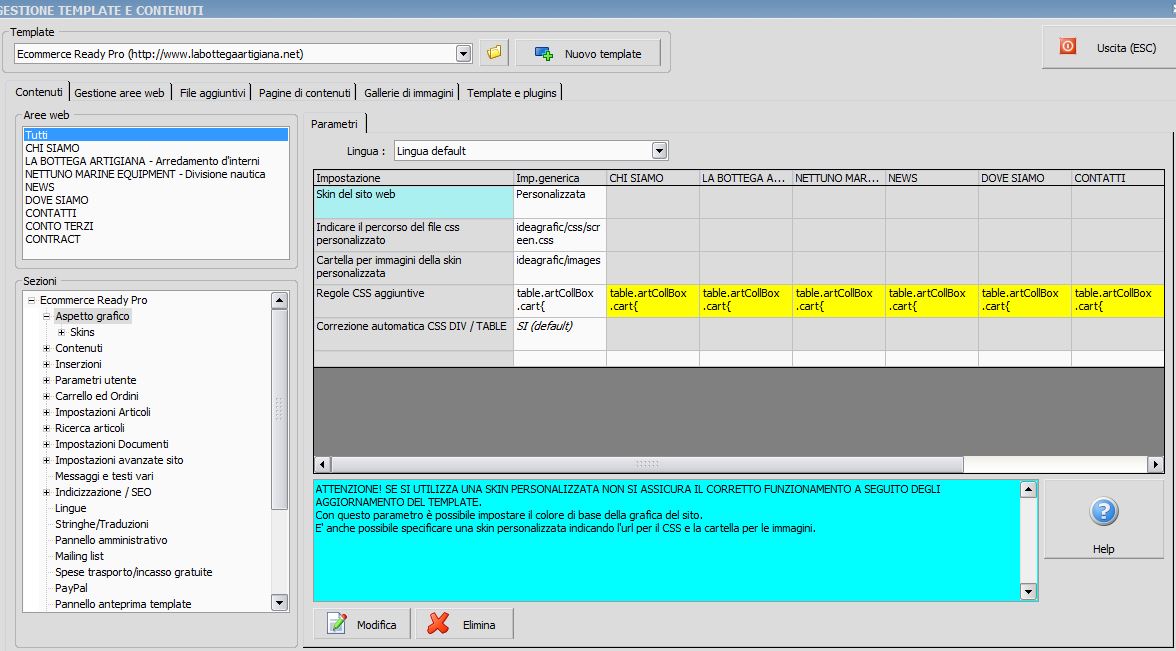Expand the Indicizzazione / SEO node
This screenshot has width=1176, height=651.
(x=46, y=492)
